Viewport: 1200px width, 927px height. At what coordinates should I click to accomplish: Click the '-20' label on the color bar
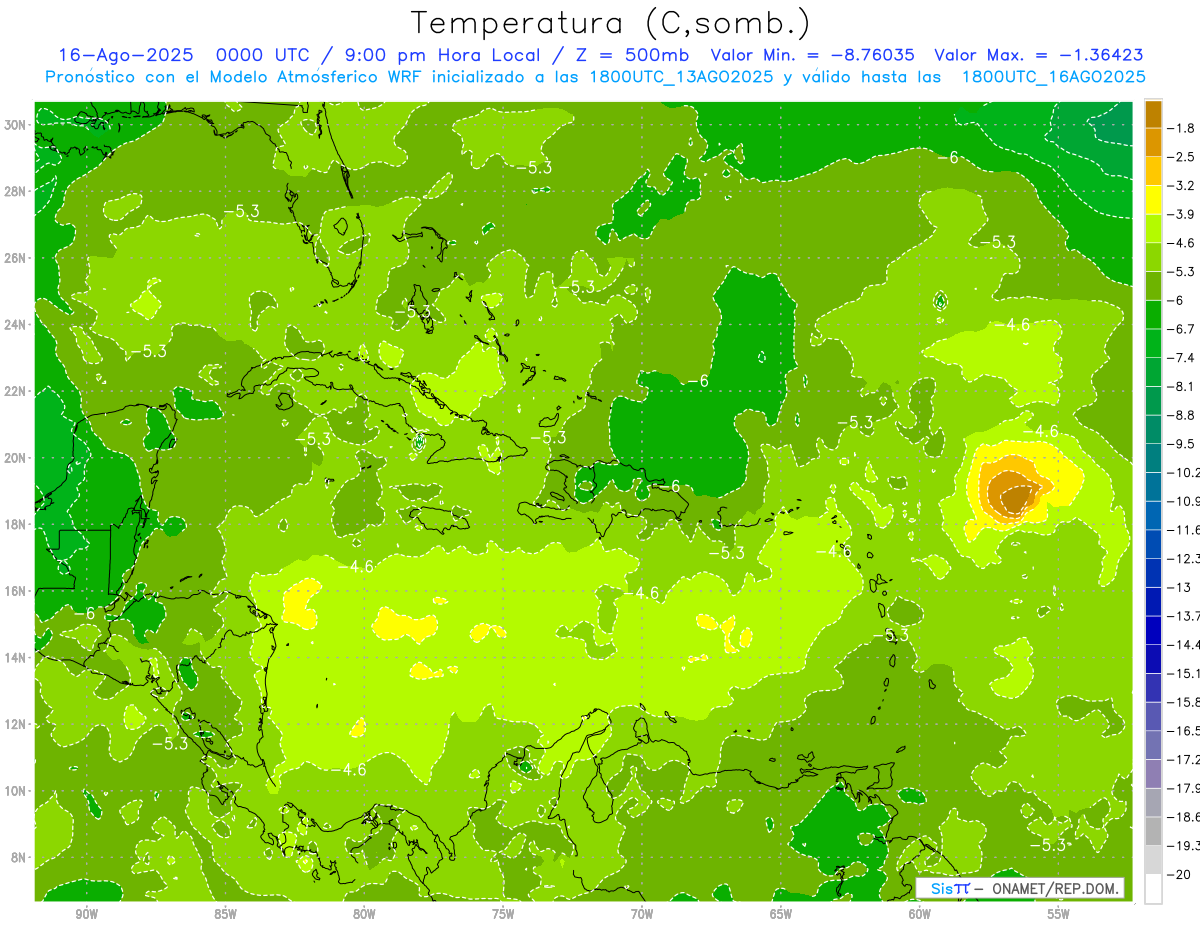coord(1177,875)
